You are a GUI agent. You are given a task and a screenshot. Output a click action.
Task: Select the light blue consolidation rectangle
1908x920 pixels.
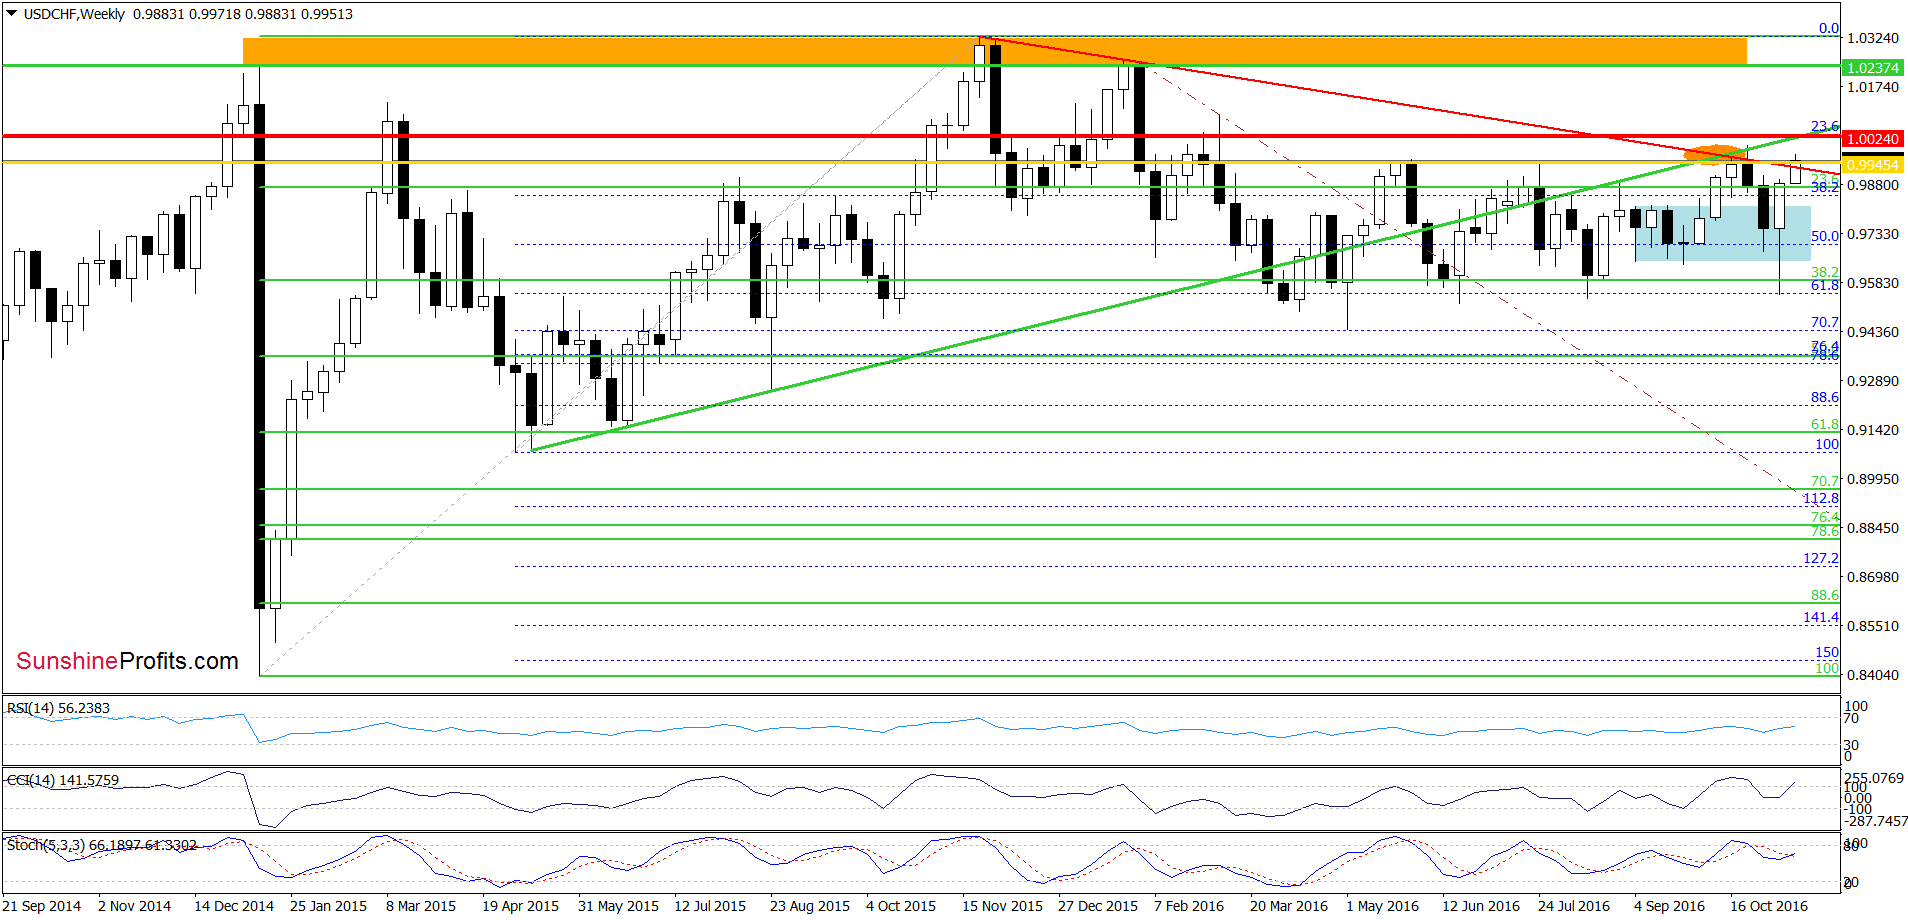pos(1722,234)
